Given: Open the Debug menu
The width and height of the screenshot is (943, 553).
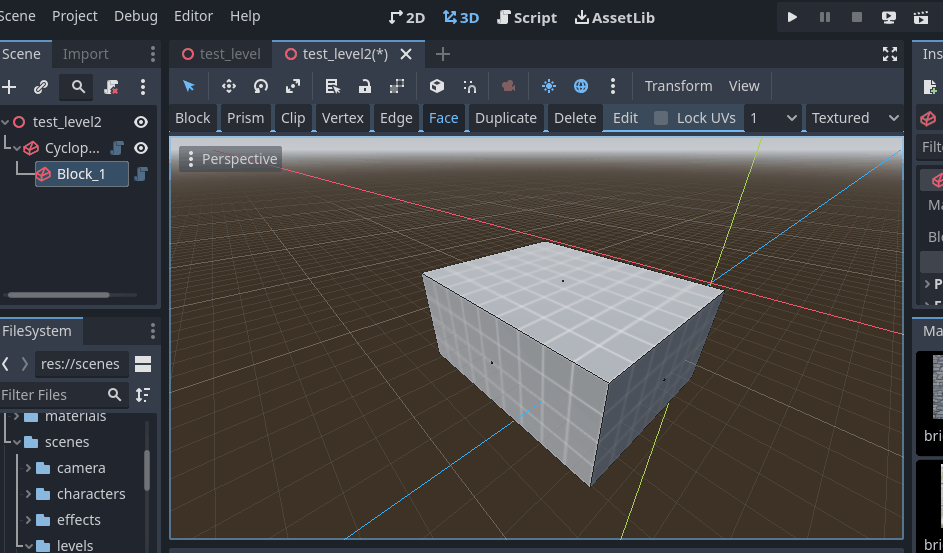Looking at the screenshot, I should click(136, 16).
